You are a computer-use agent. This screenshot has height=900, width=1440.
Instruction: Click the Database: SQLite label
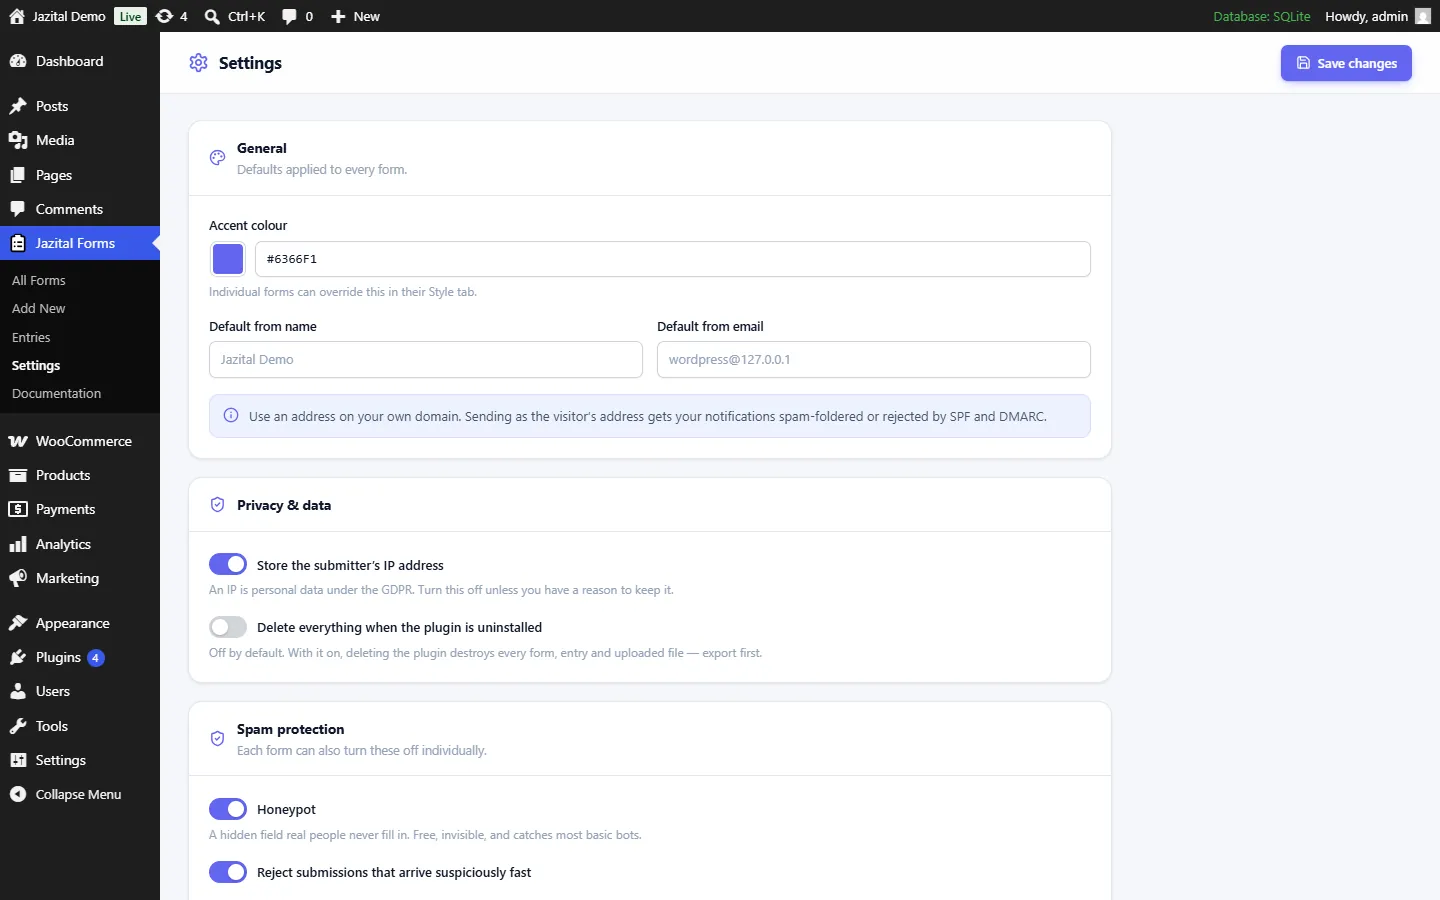1262,16
